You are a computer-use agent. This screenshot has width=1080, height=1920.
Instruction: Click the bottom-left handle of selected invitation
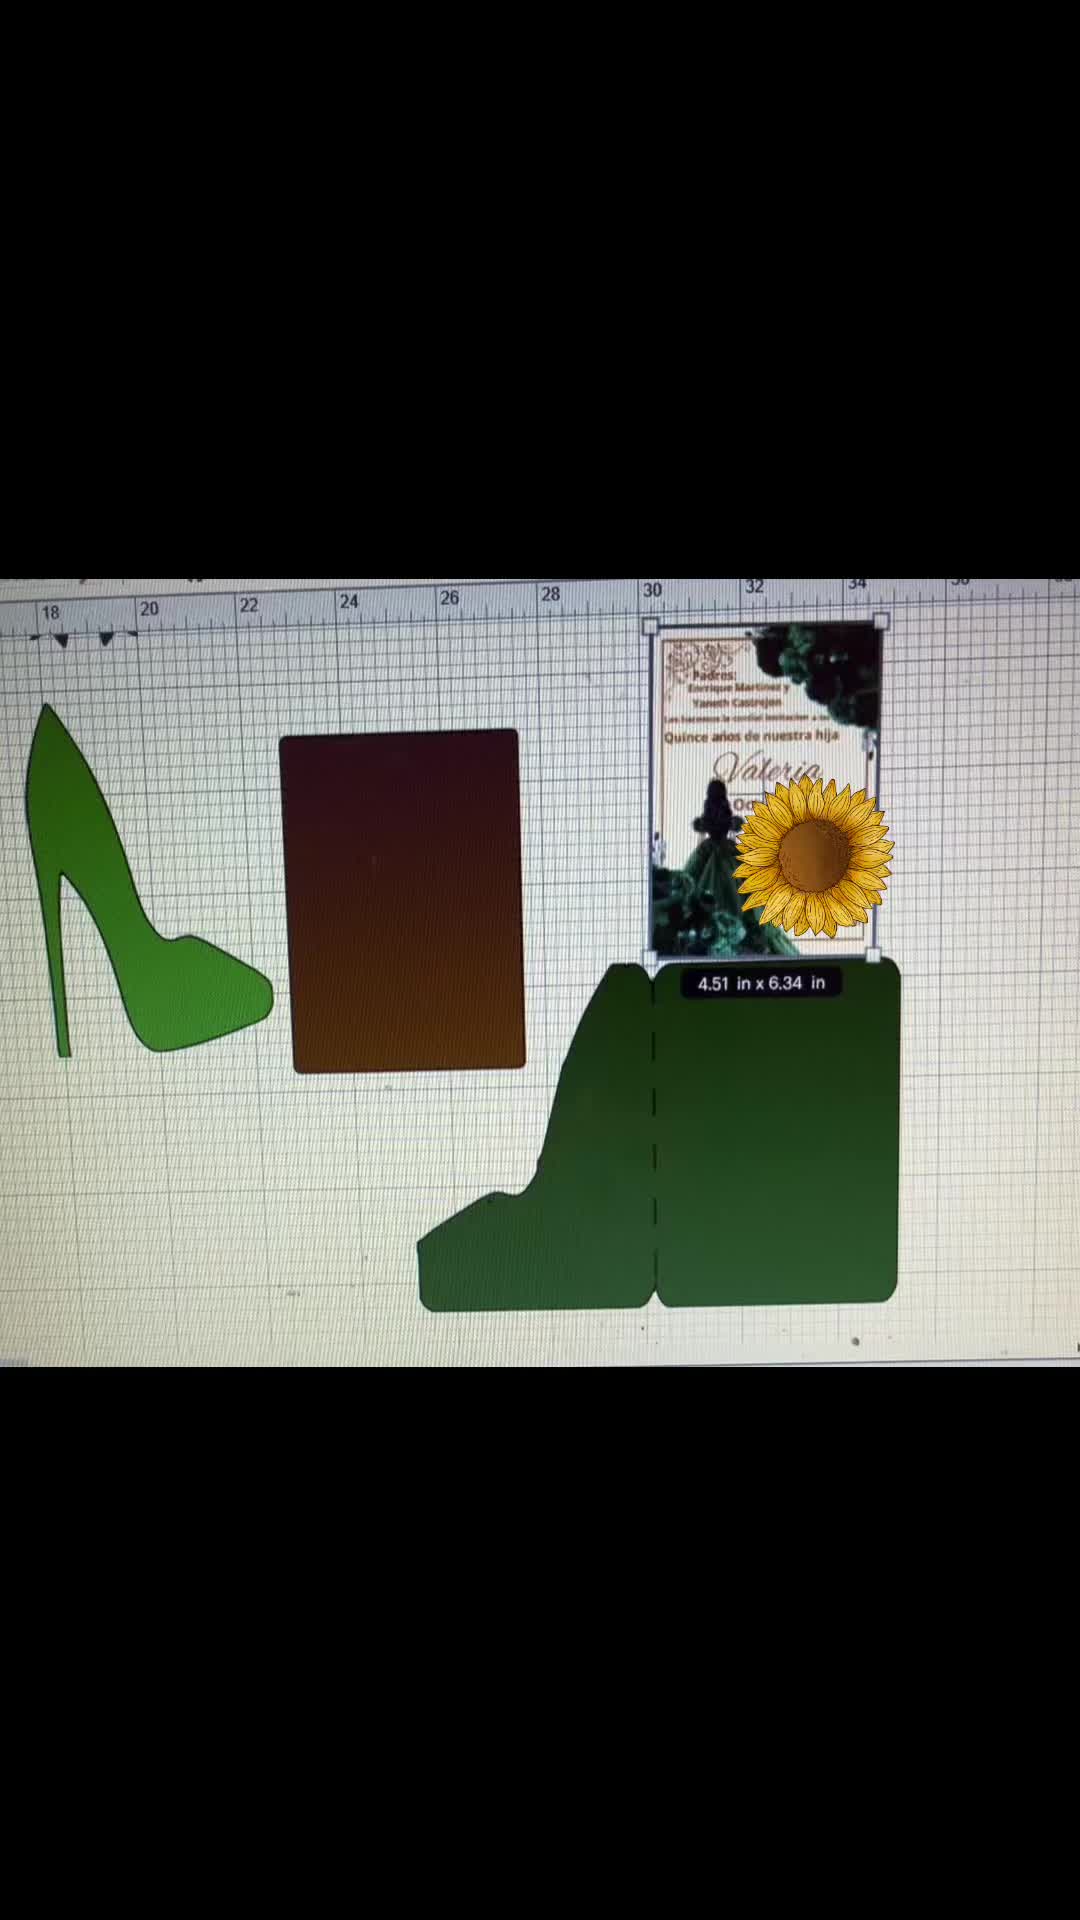pyautogui.click(x=650, y=957)
